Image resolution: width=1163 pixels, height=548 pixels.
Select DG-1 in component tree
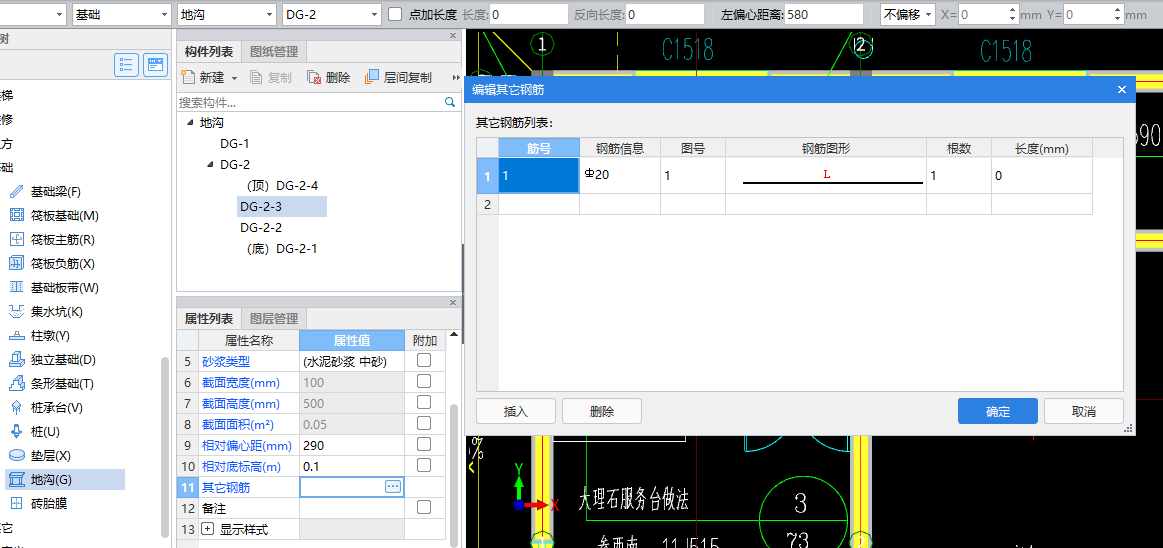[x=235, y=144]
